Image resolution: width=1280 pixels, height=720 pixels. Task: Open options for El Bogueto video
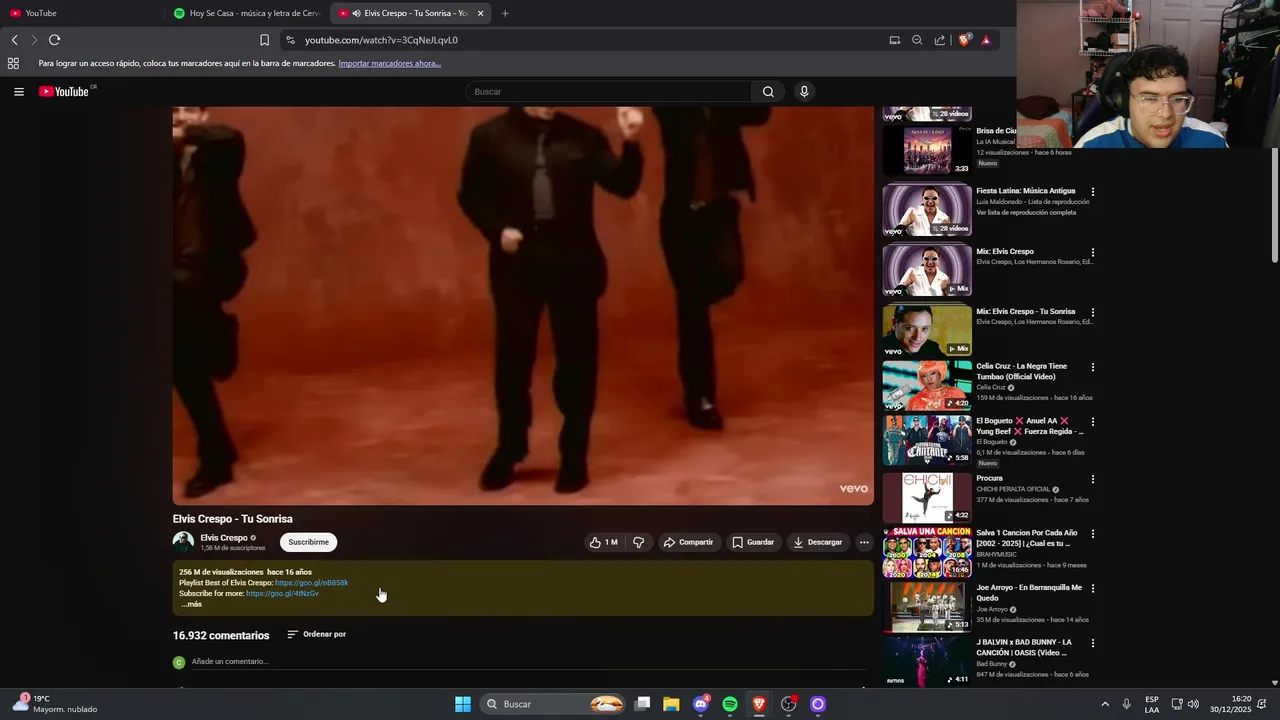(x=1092, y=422)
